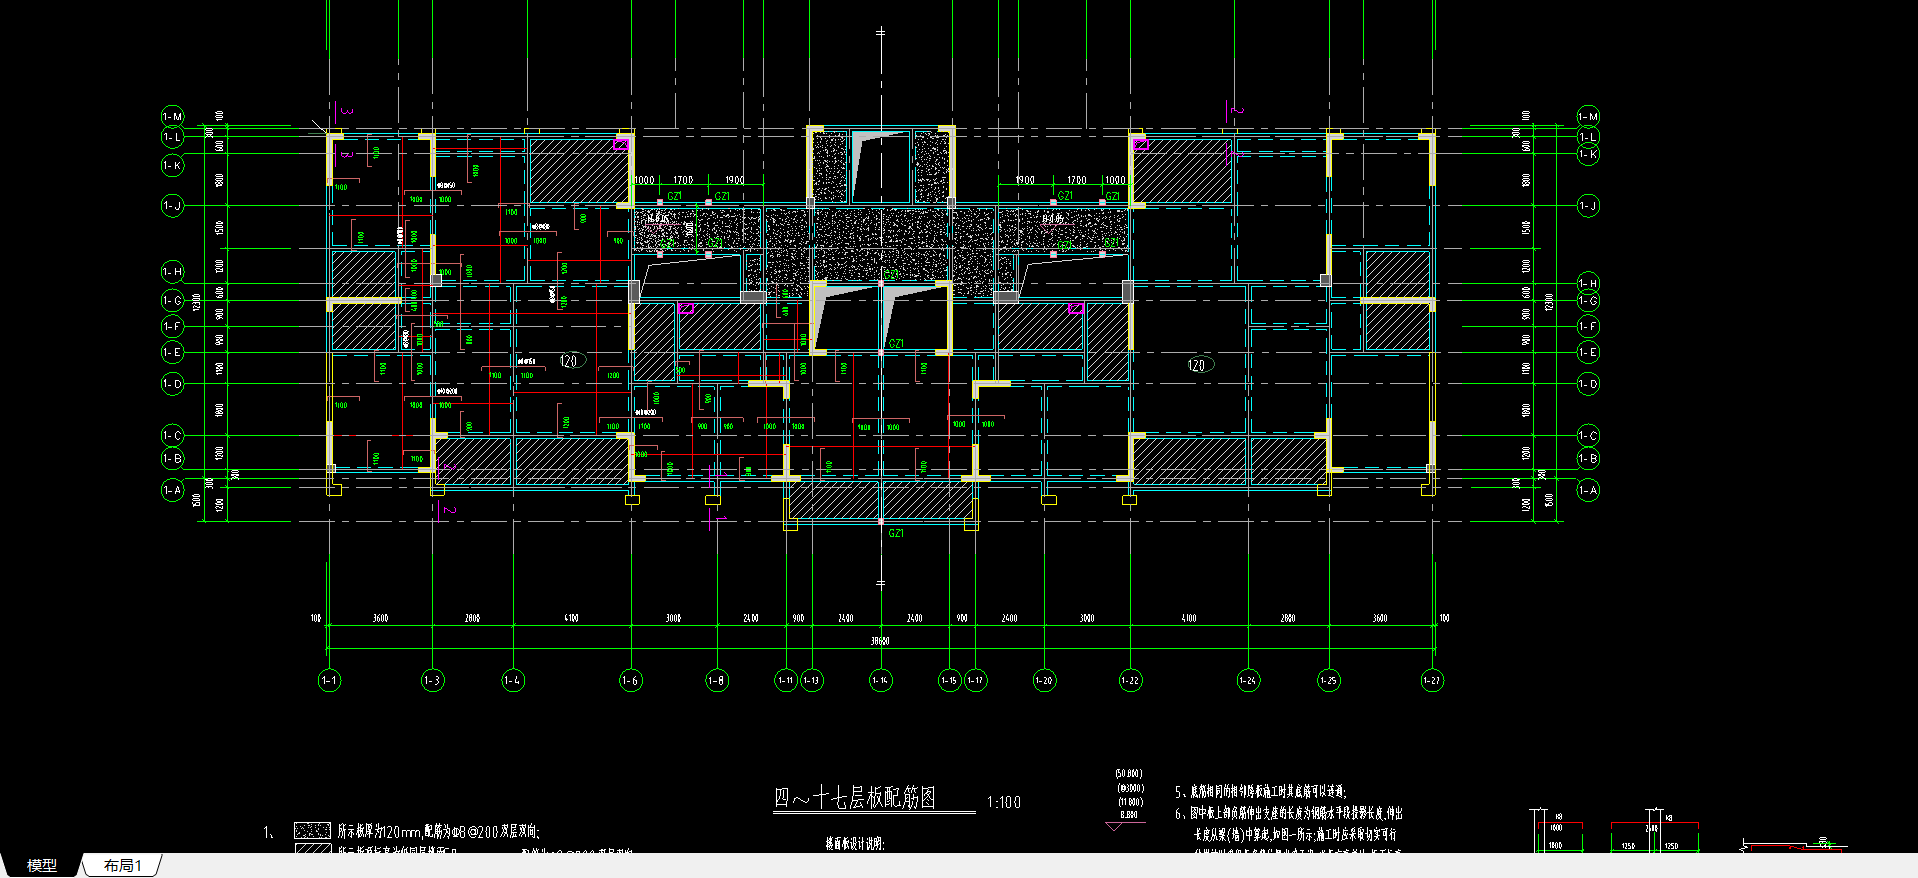This screenshot has width=1918, height=878.
Task: Open the 布局1 layout tab
Action: pyautogui.click(x=122, y=865)
